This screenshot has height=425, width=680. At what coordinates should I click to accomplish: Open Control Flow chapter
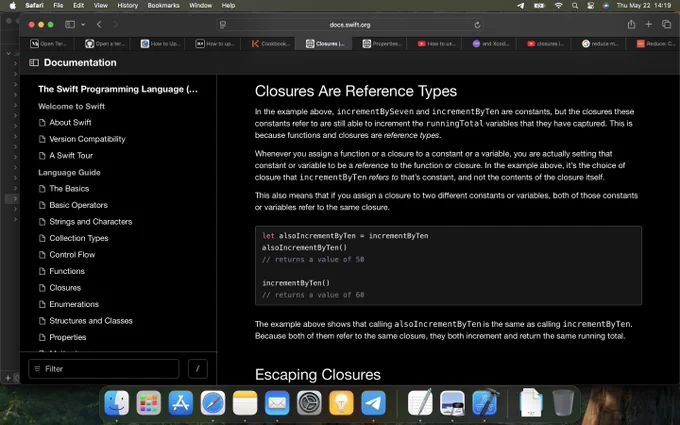(x=72, y=255)
